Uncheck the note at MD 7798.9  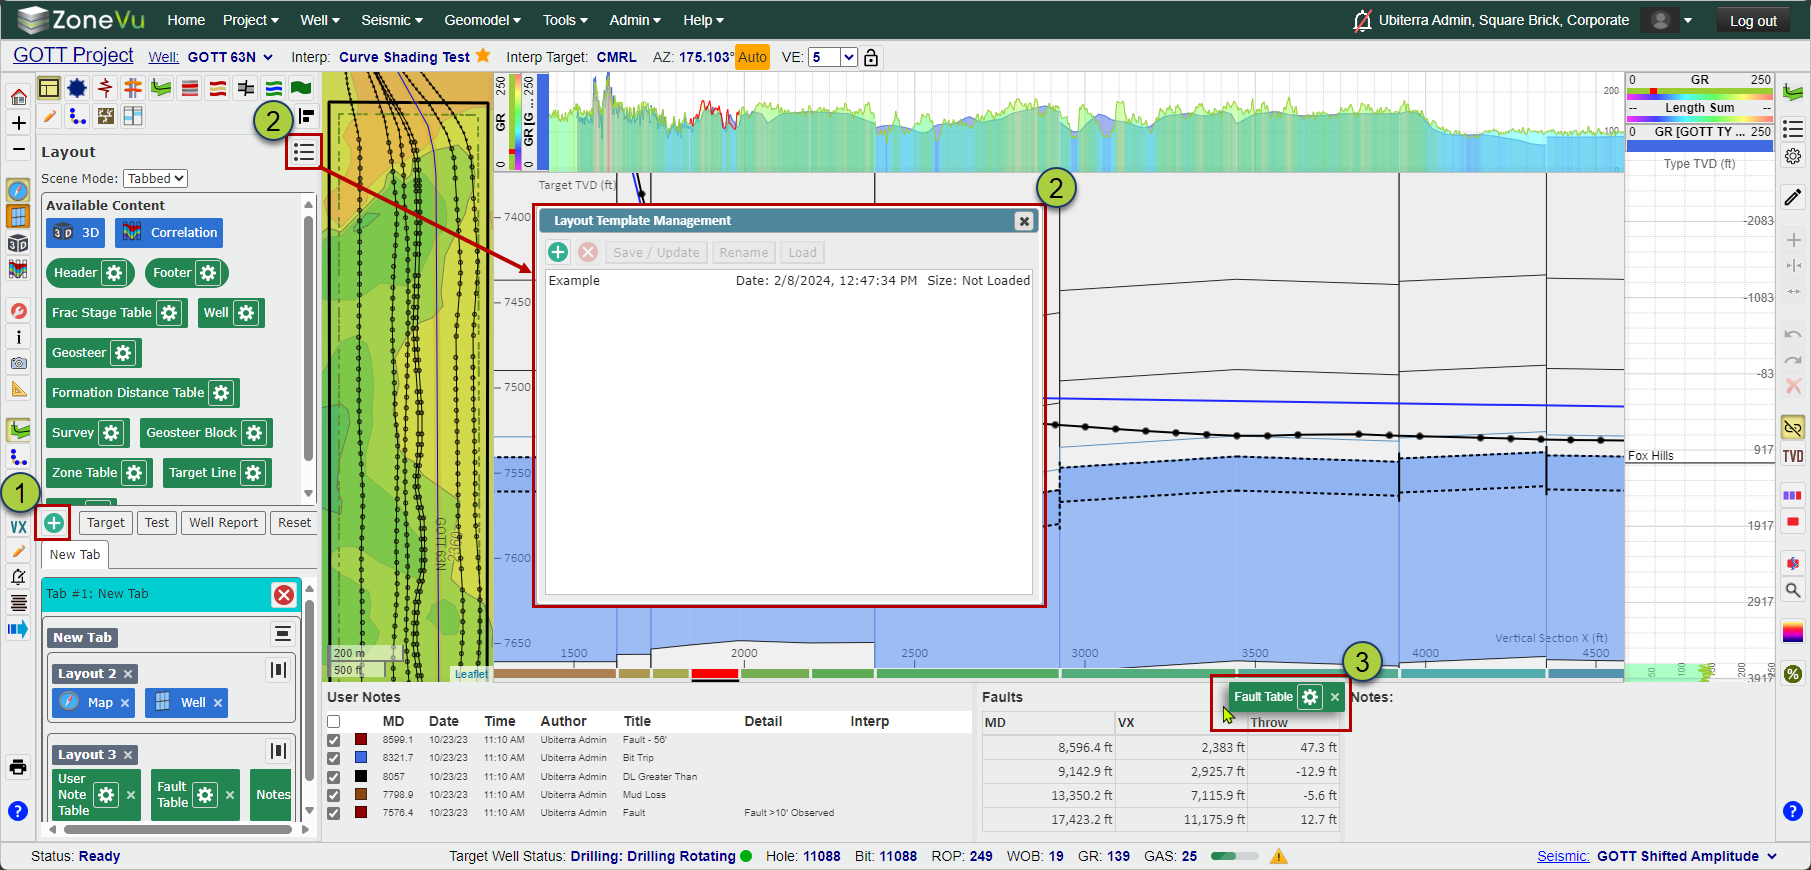tap(334, 795)
